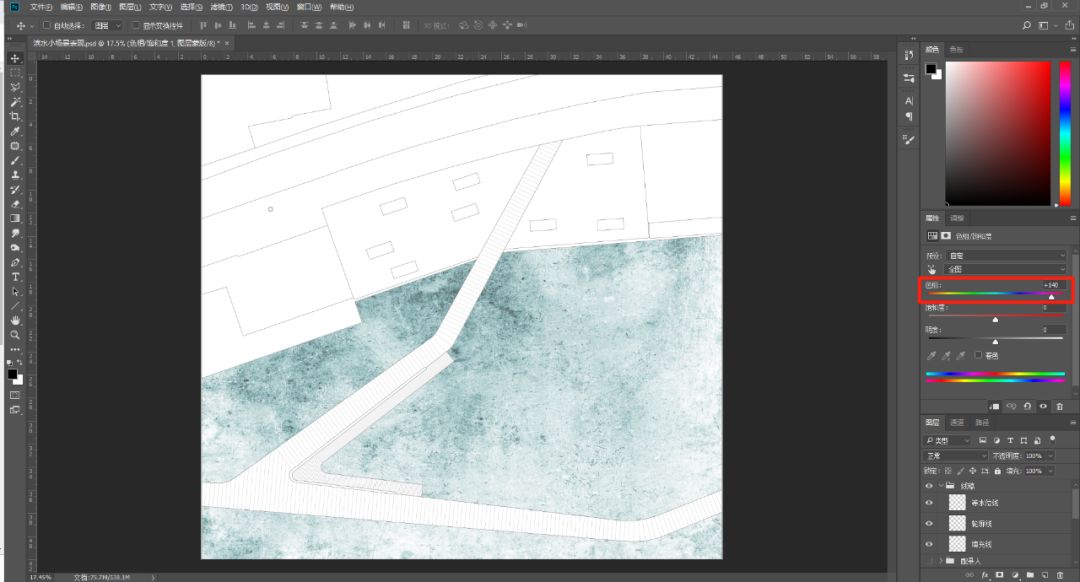The width and height of the screenshot is (1080, 582).
Task: Toggle Quick Mask mode icon
Action: tap(15, 395)
